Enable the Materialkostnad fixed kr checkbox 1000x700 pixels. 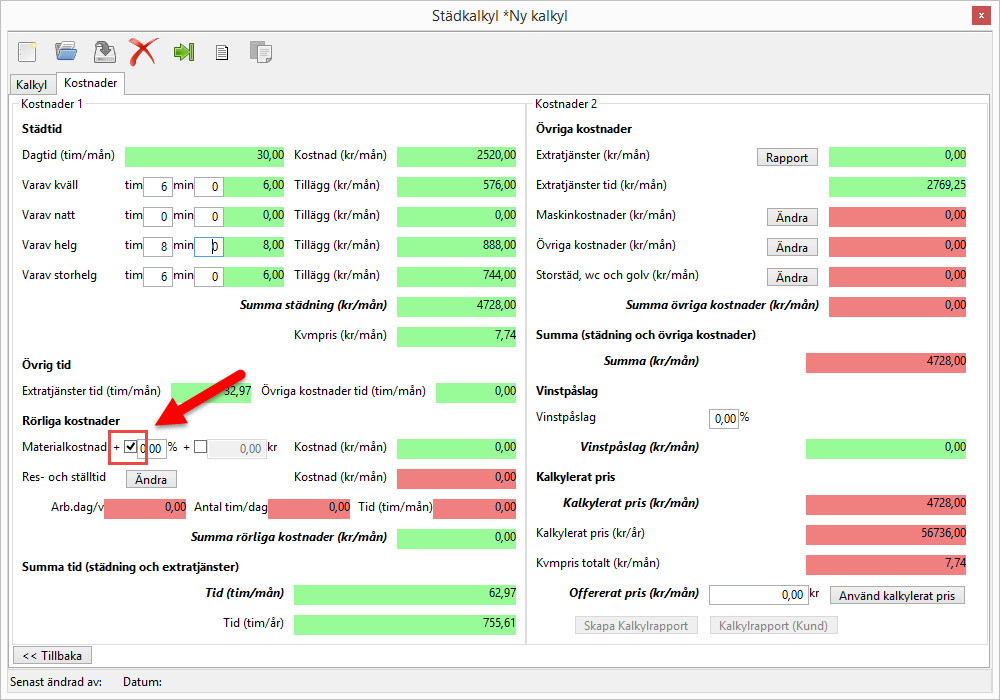pyautogui.click(x=201, y=448)
